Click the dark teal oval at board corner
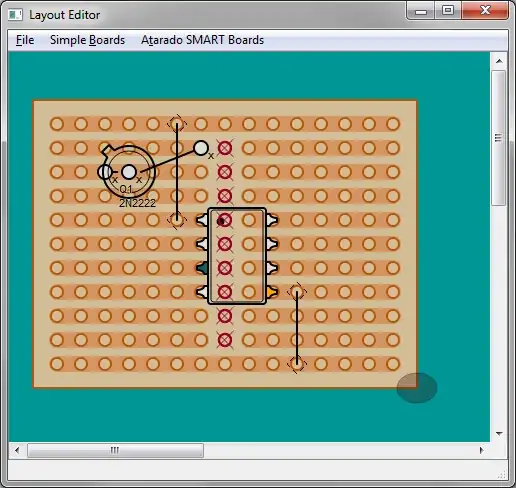 417,388
